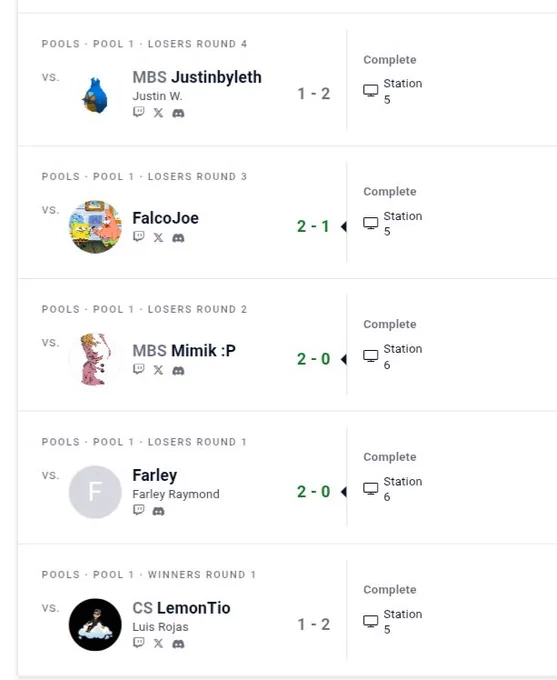The width and height of the screenshot is (557, 680).
Task: Click FalcoJoe's SpongeBob avatar
Action: [x=95, y=226]
